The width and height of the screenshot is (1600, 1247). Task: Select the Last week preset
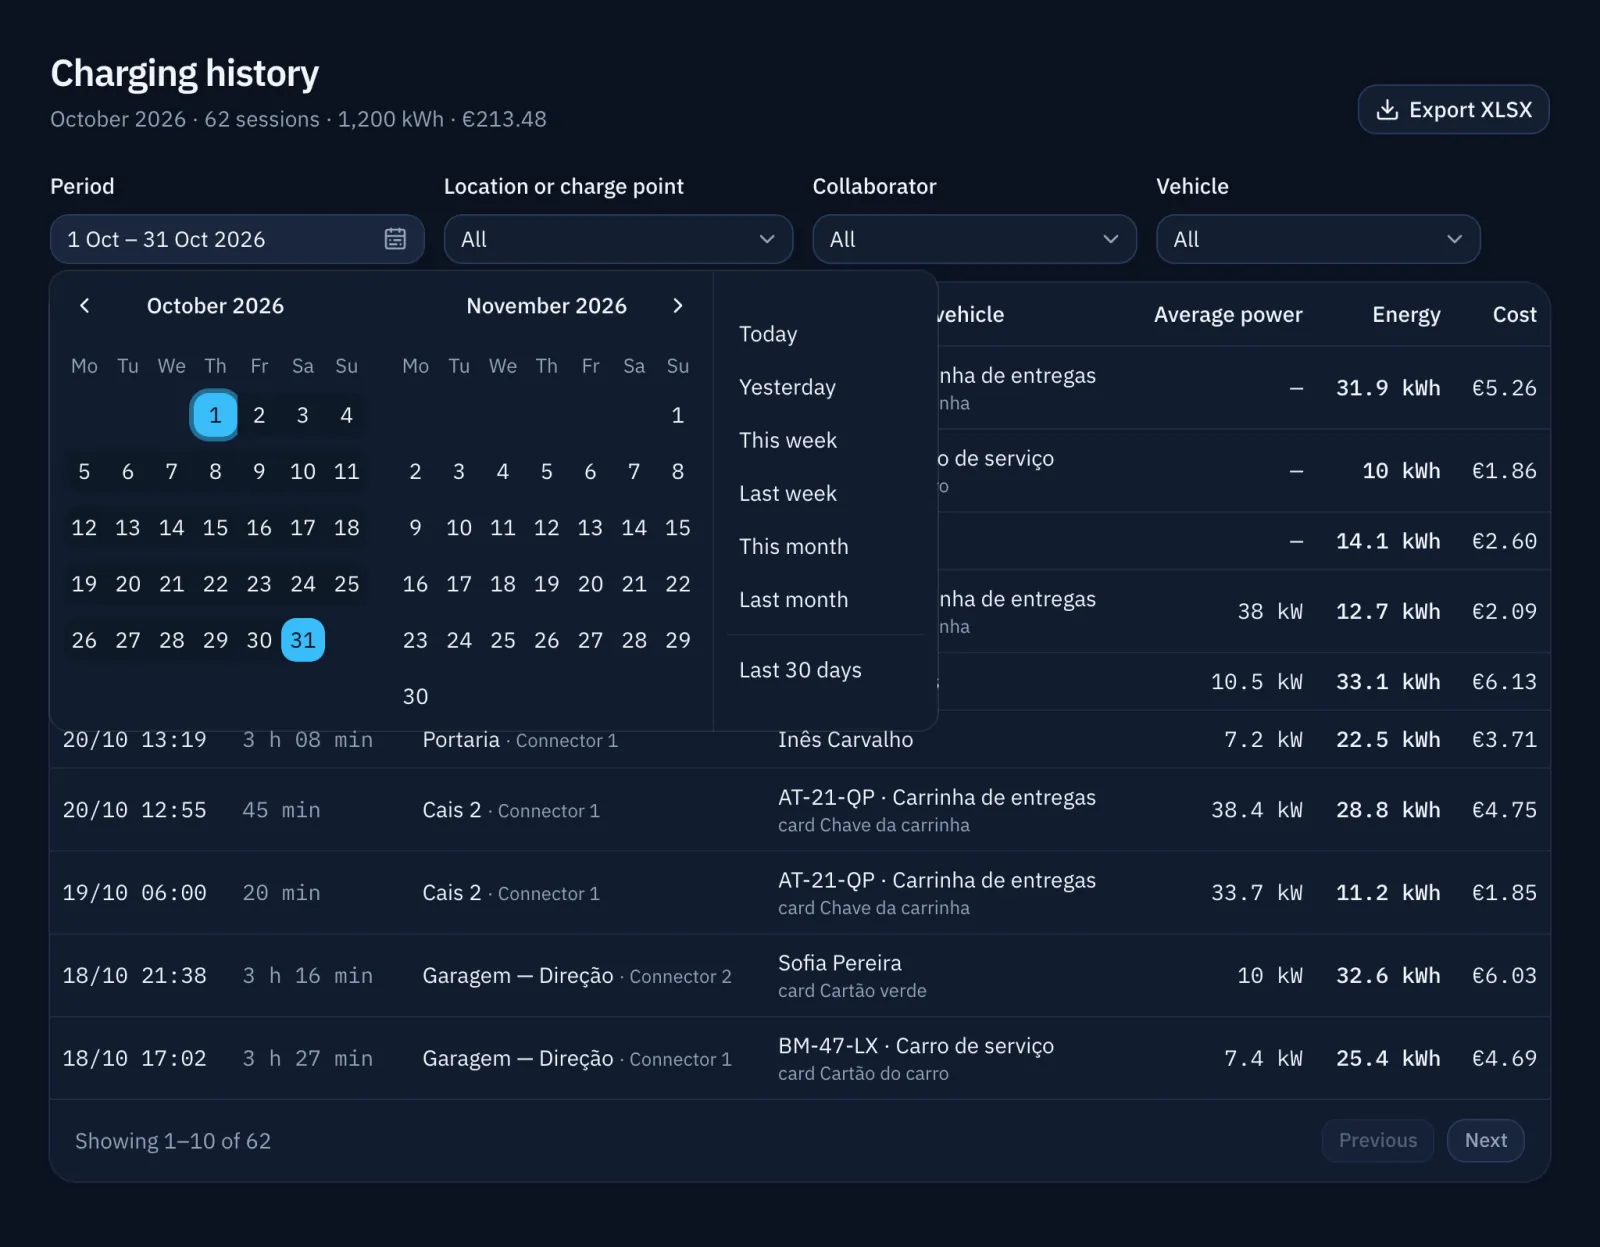pyautogui.click(x=788, y=493)
